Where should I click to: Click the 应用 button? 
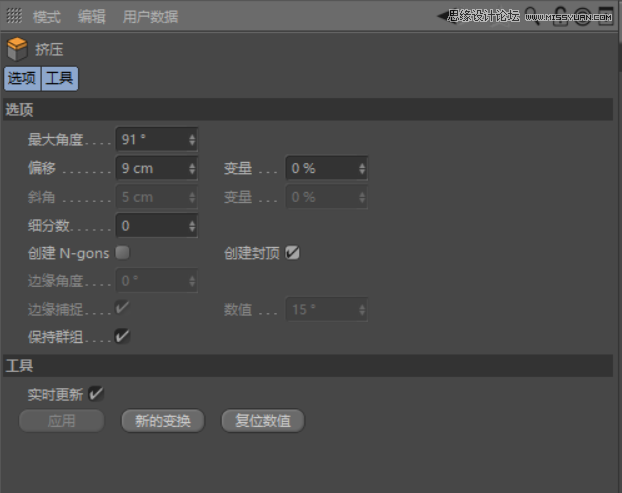61,421
